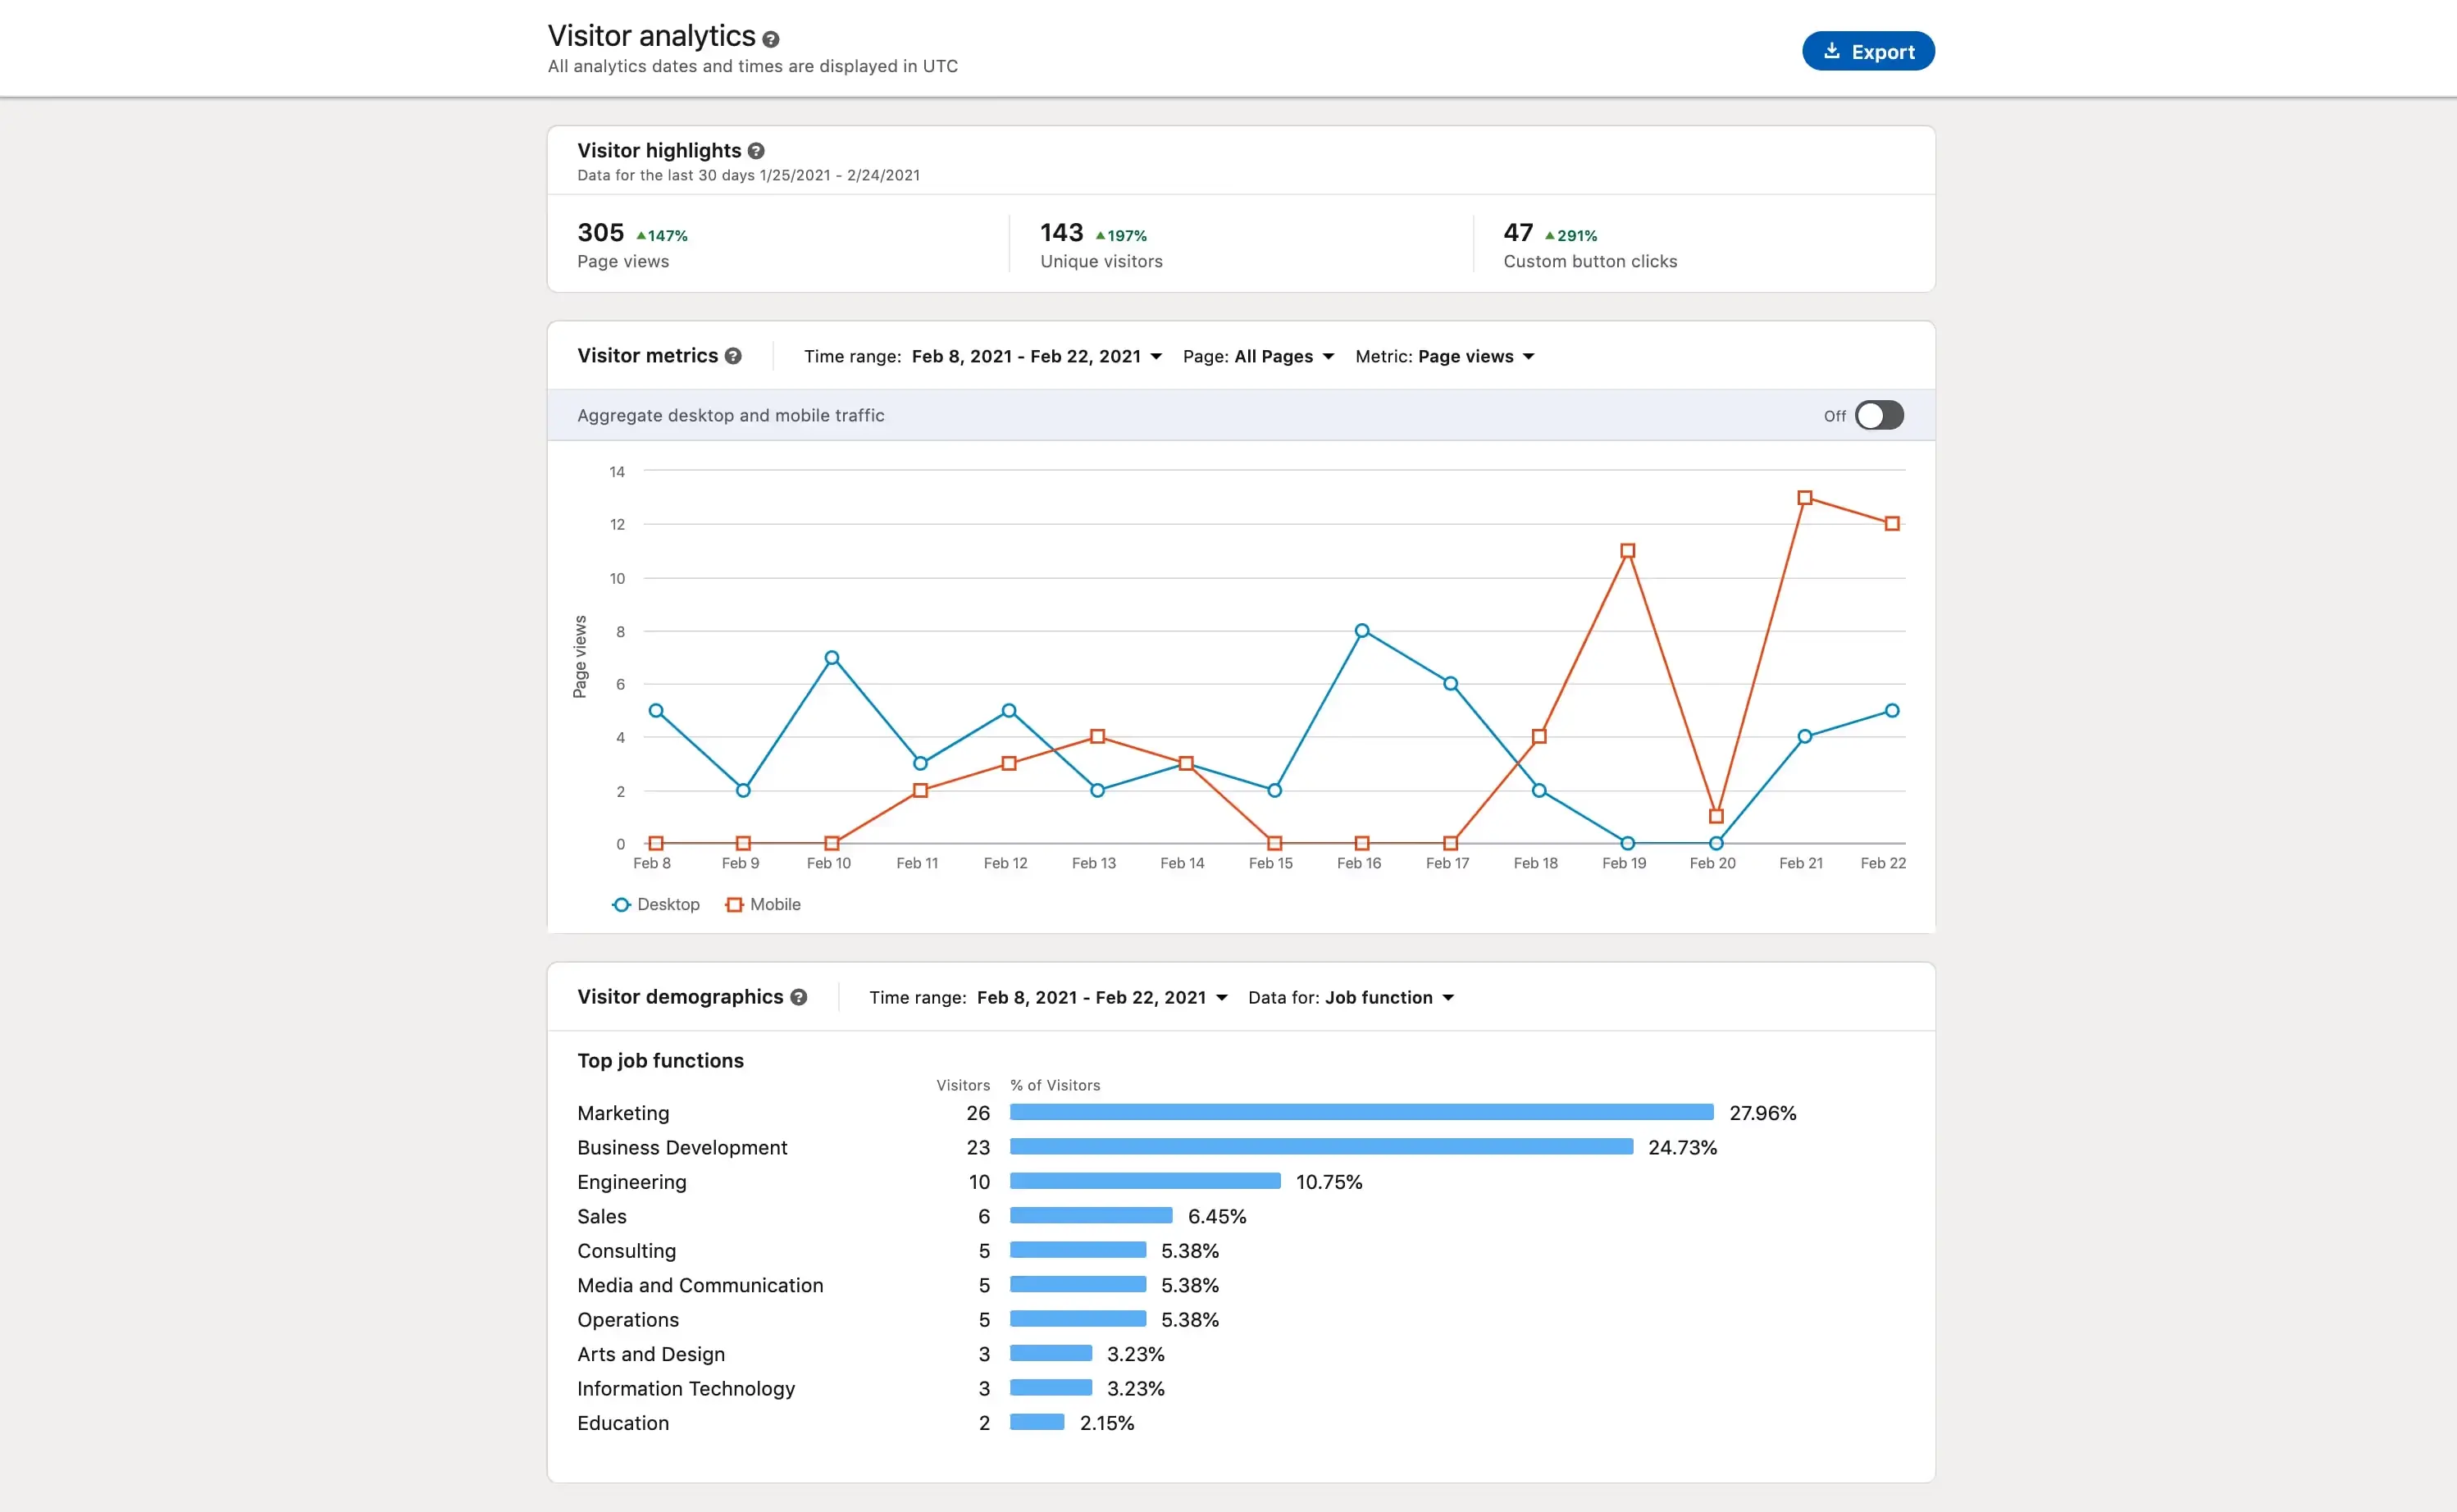
Task: Click the Visitor demographics help icon
Action: (798, 997)
